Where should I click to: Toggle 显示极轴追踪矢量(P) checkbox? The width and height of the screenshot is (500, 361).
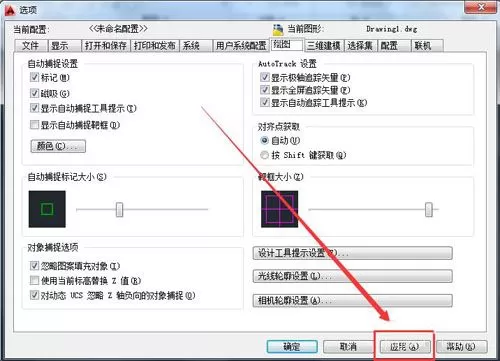click(x=265, y=77)
